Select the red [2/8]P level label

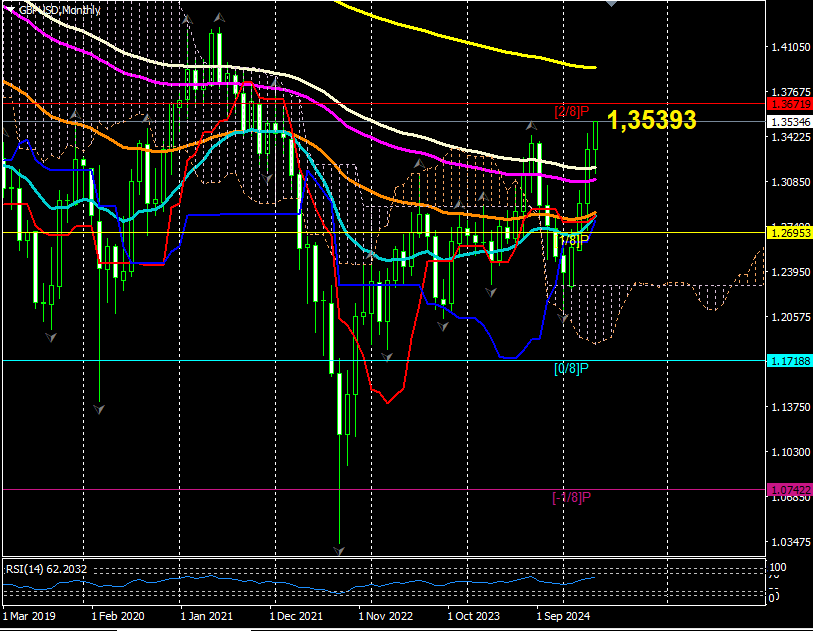tap(571, 111)
